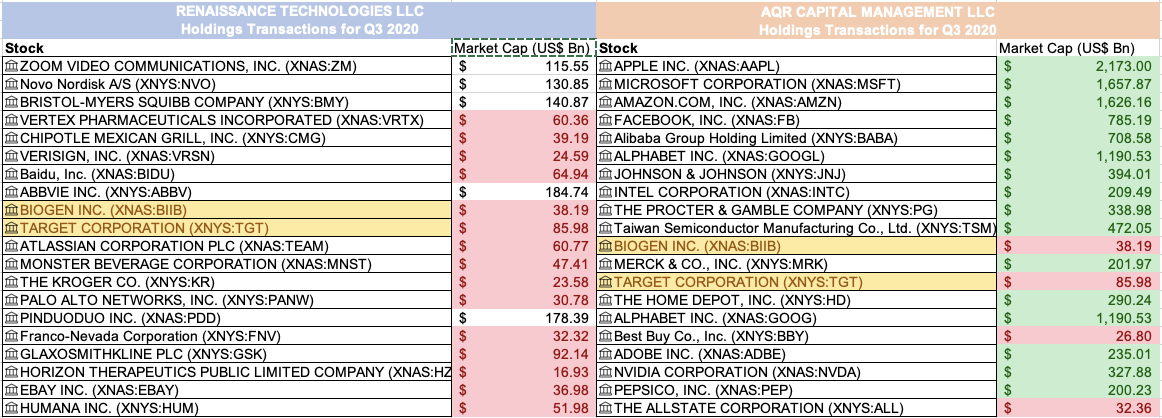This screenshot has height=418, width=1162.
Task: Select the red market cap value 16.93
Action: 524,372
